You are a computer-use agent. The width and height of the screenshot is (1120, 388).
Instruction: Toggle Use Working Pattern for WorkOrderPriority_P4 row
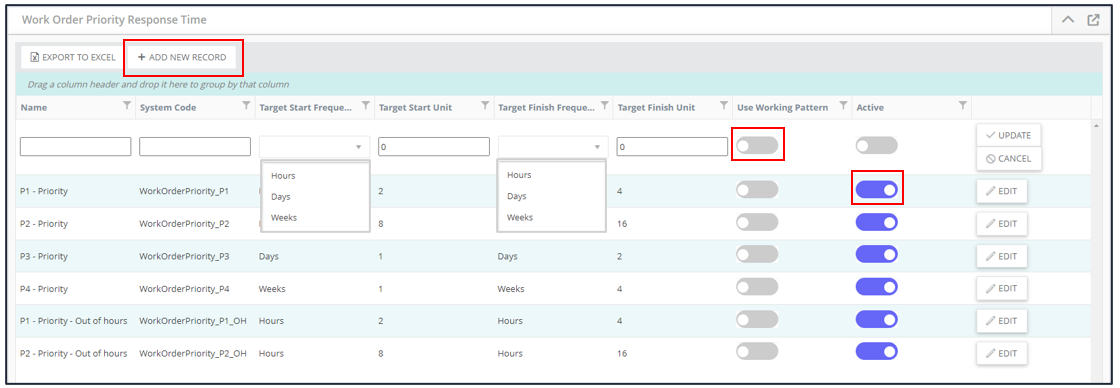[x=757, y=287]
